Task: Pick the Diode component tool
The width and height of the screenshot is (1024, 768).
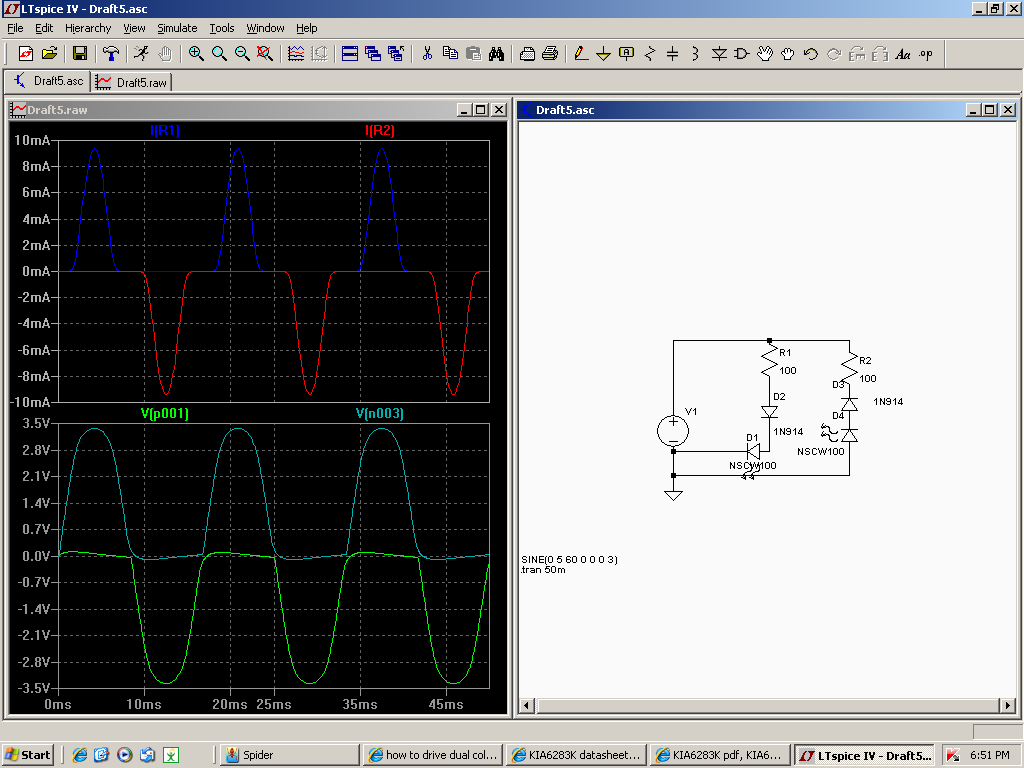Action: point(719,54)
